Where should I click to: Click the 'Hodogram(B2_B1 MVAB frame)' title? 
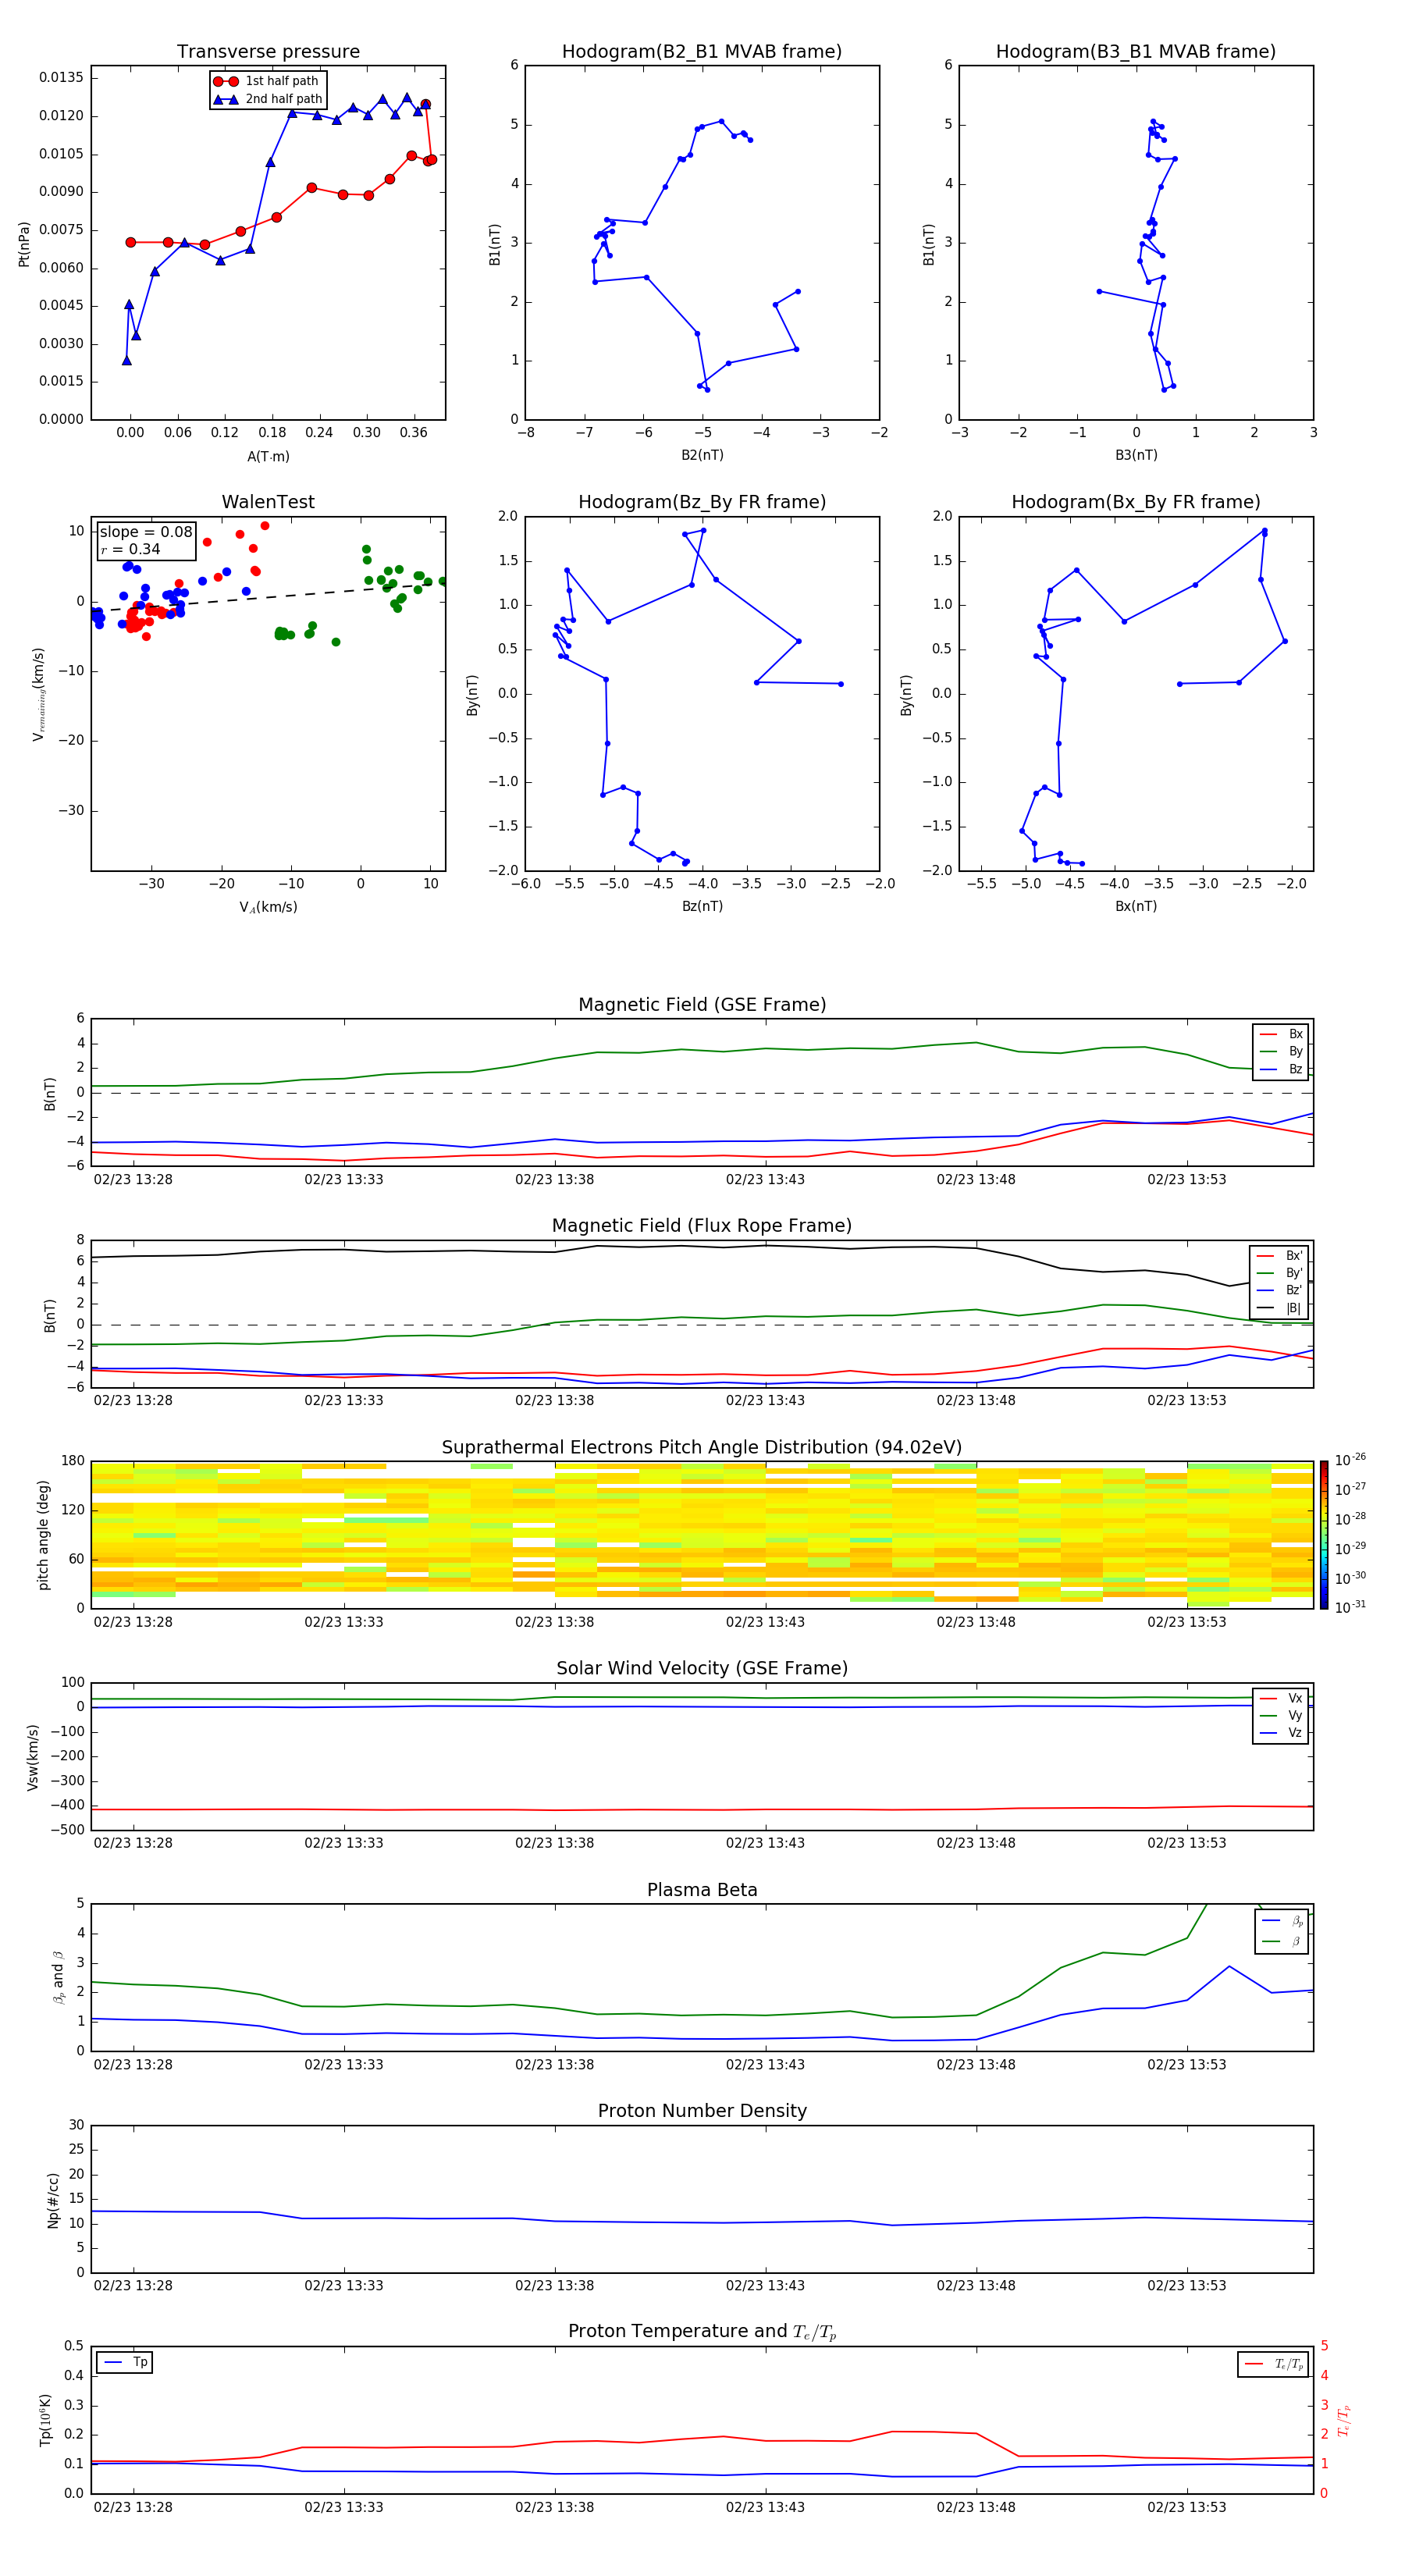click(x=702, y=52)
